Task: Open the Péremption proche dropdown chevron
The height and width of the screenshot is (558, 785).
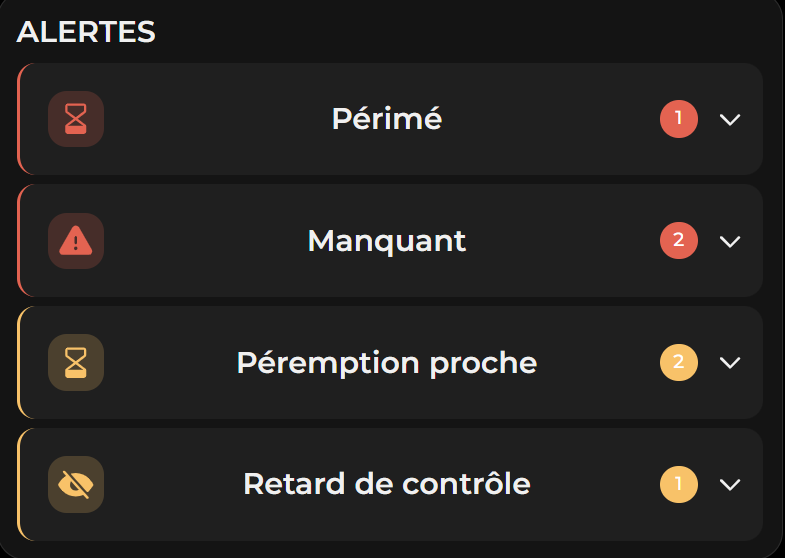Action: [x=730, y=362]
